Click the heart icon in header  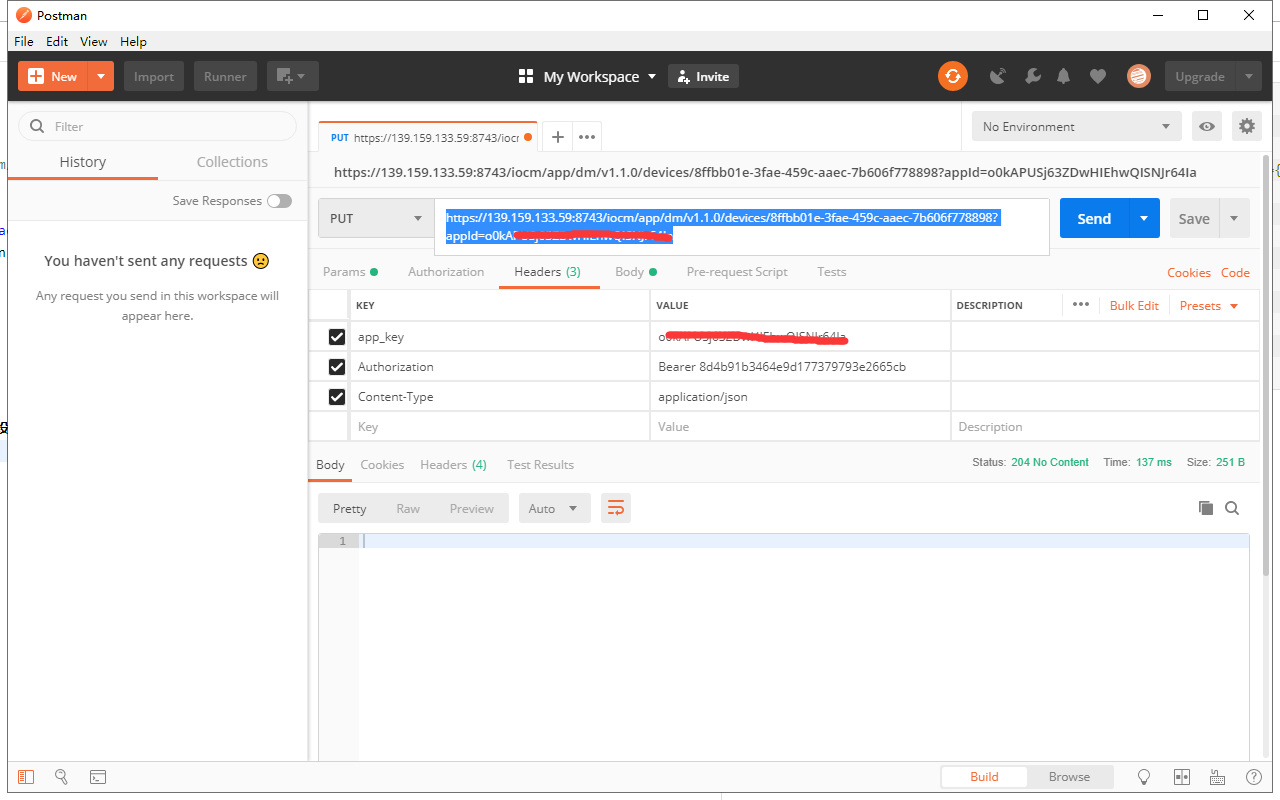(x=1098, y=76)
